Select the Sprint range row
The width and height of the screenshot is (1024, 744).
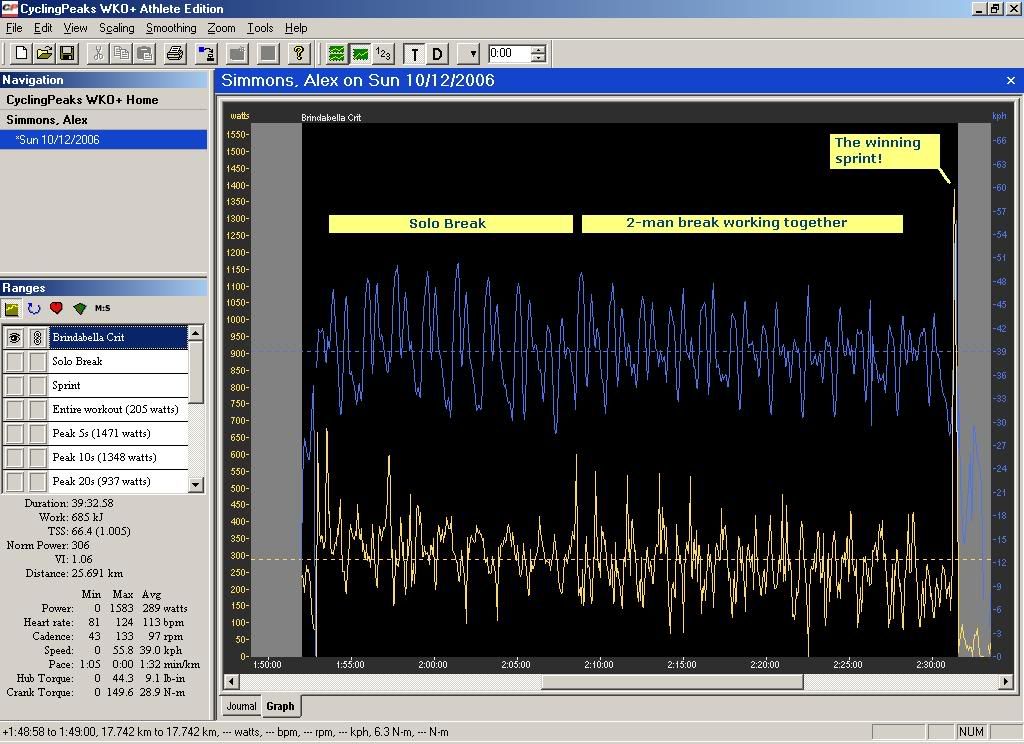[118, 385]
